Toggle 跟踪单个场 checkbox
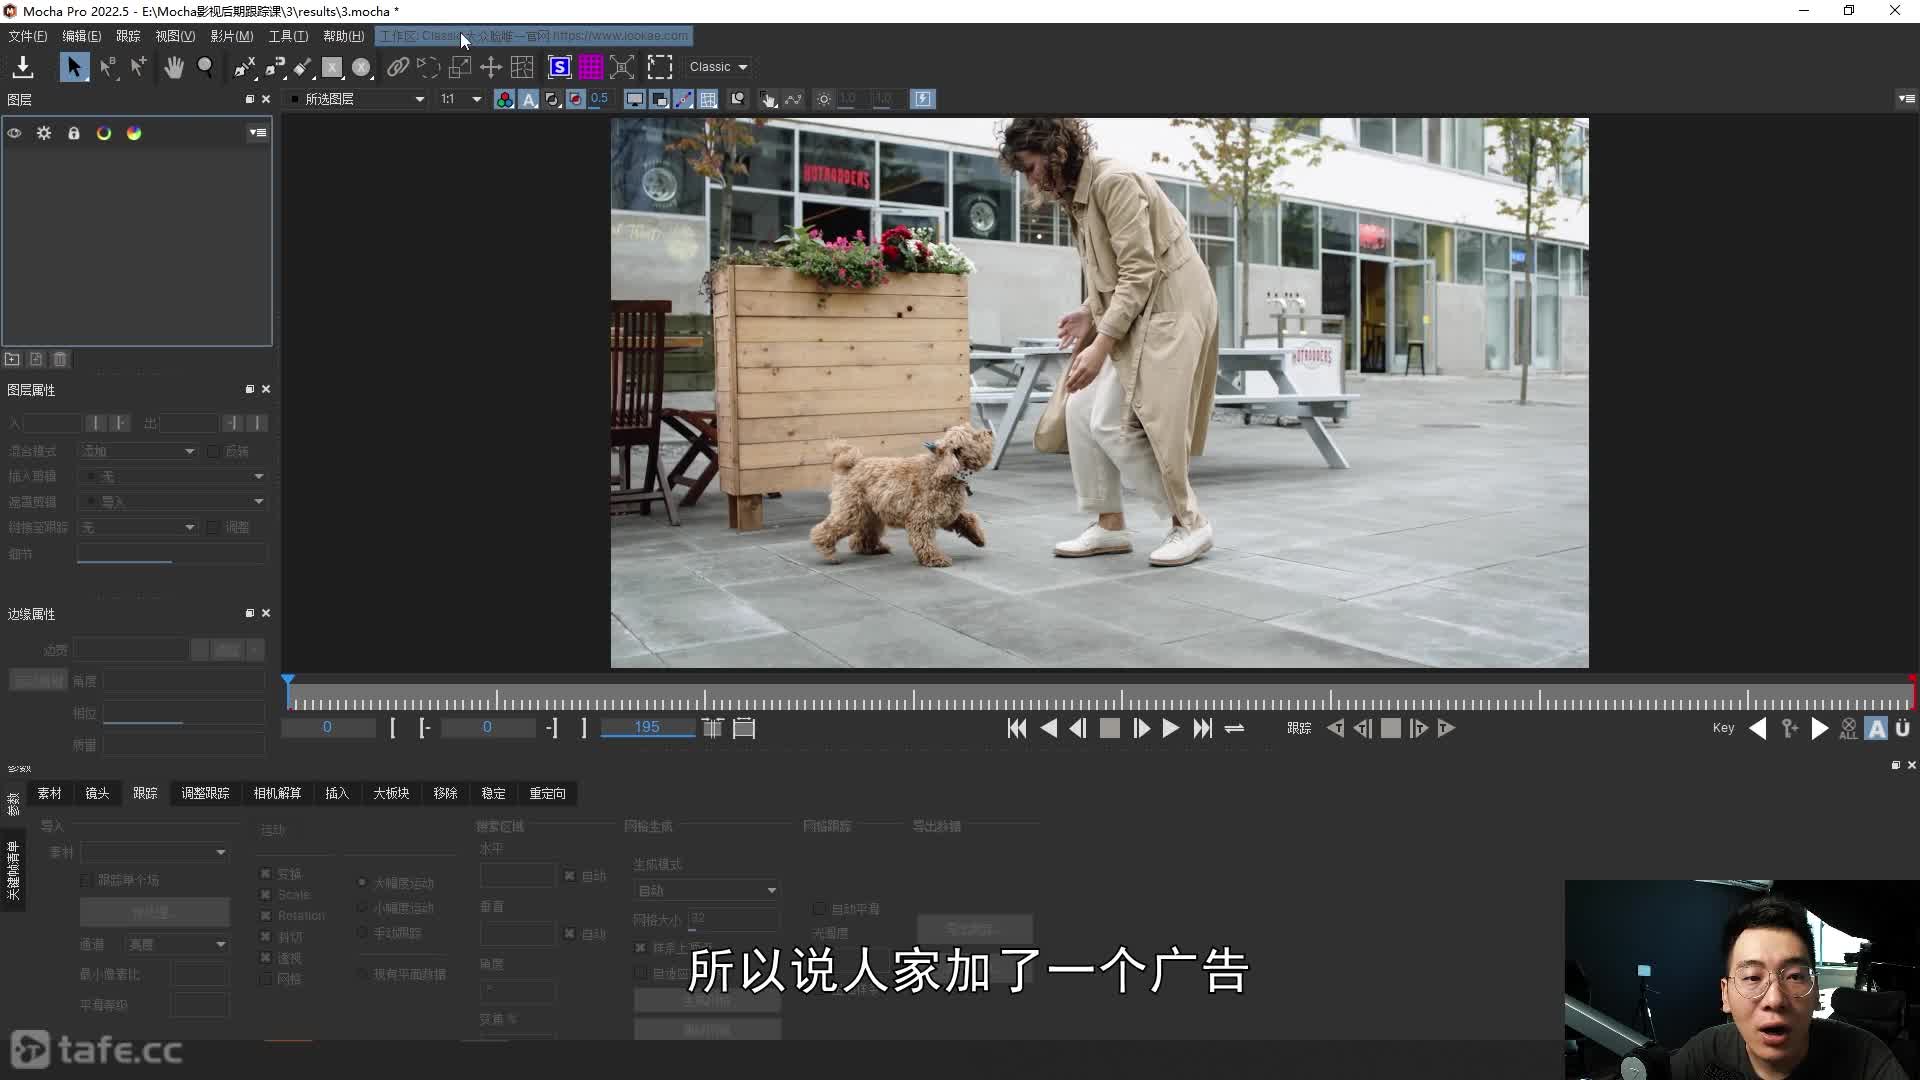 click(86, 880)
